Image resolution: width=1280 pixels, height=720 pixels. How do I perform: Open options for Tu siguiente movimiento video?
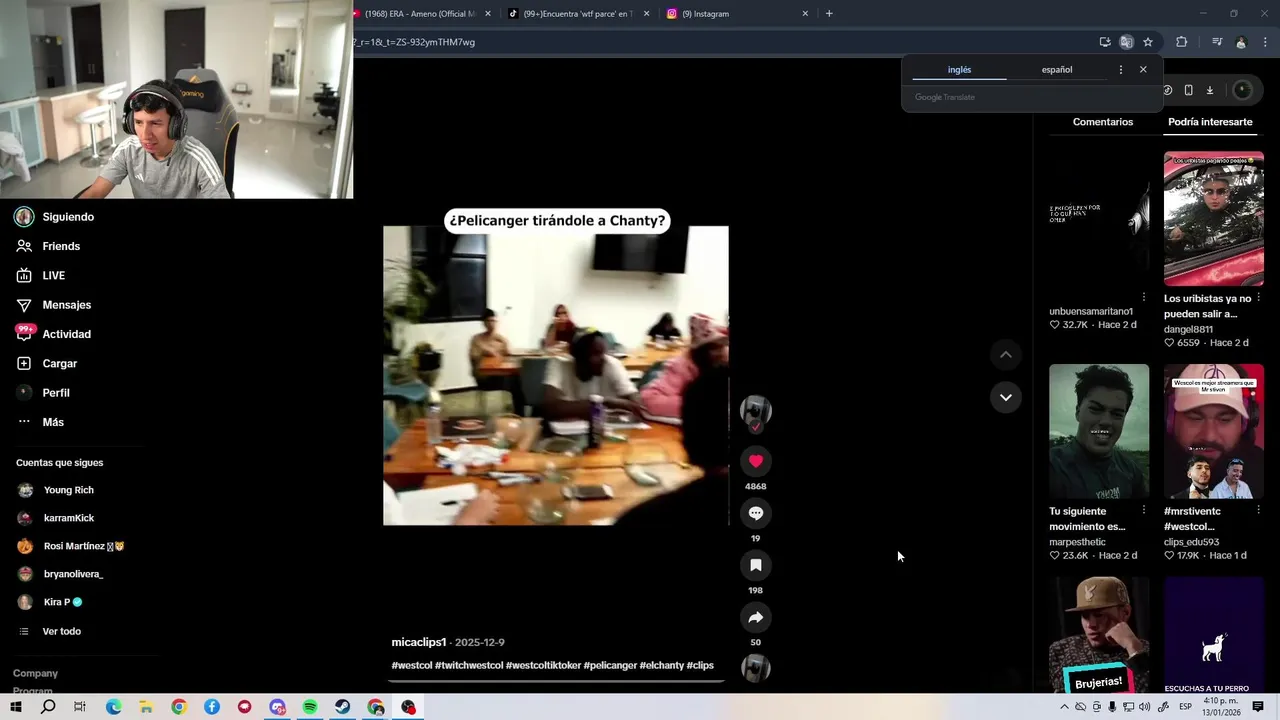pyautogui.click(x=1143, y=510)
